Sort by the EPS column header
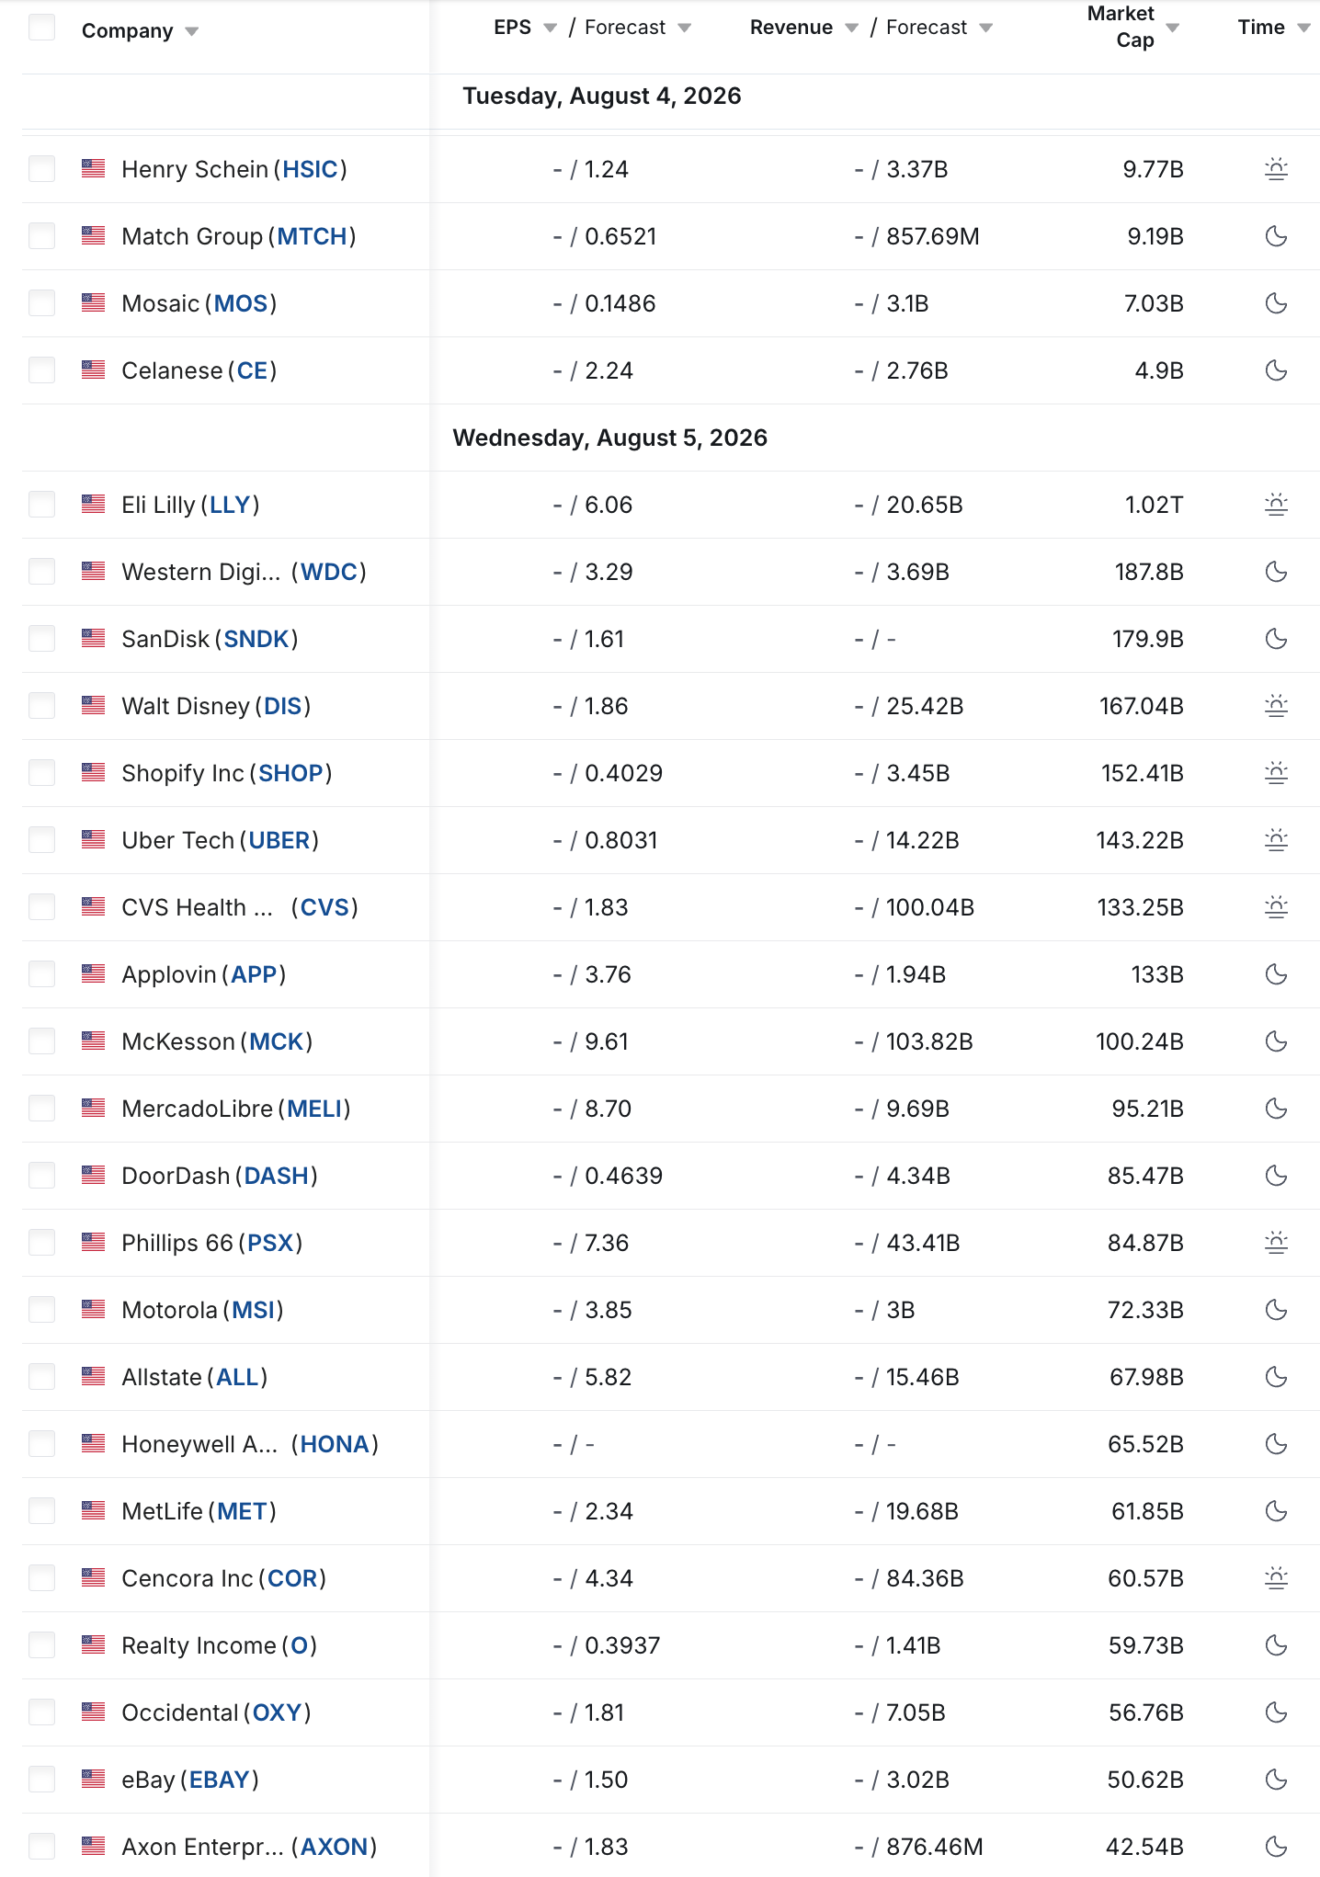Viewport: 1320px width, 1877px height. click(513, 27)
